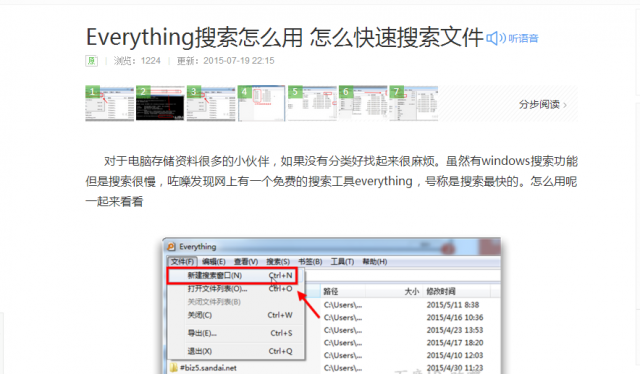640x374 pixels.
Task: Click the date 2015/4/10 12:03
Action: tap(455, 355)
